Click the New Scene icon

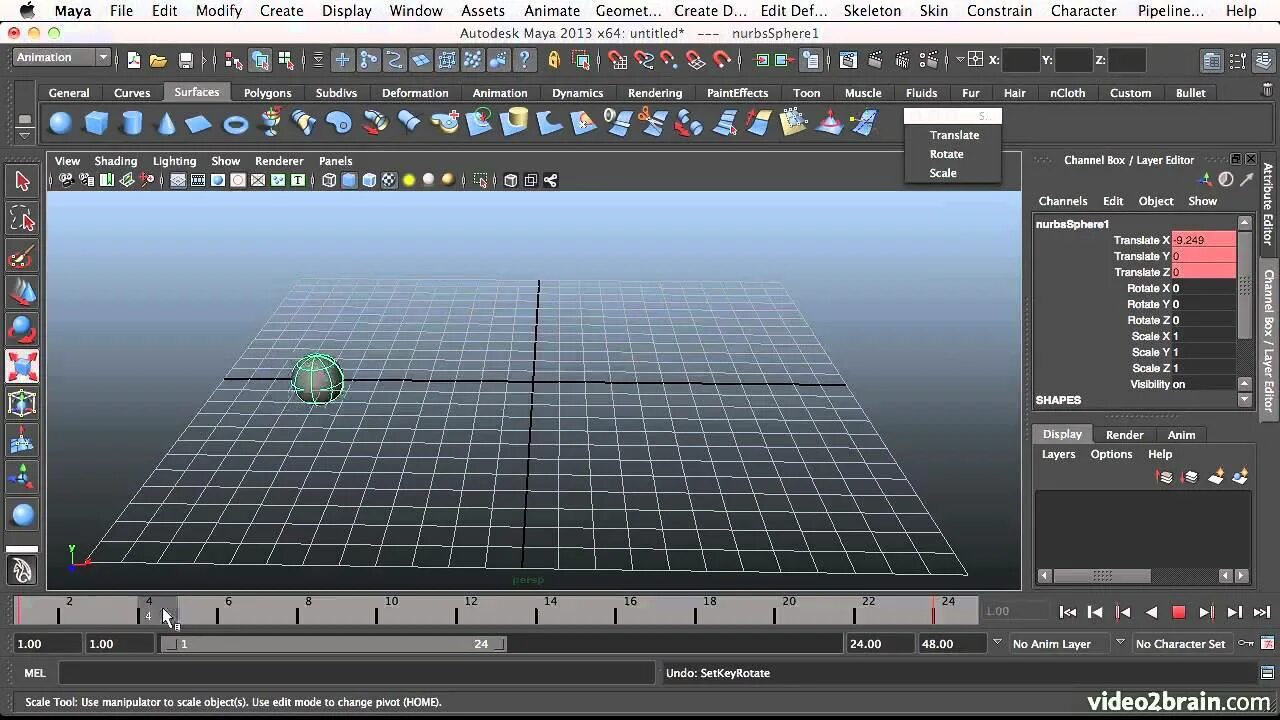point(134,60)
